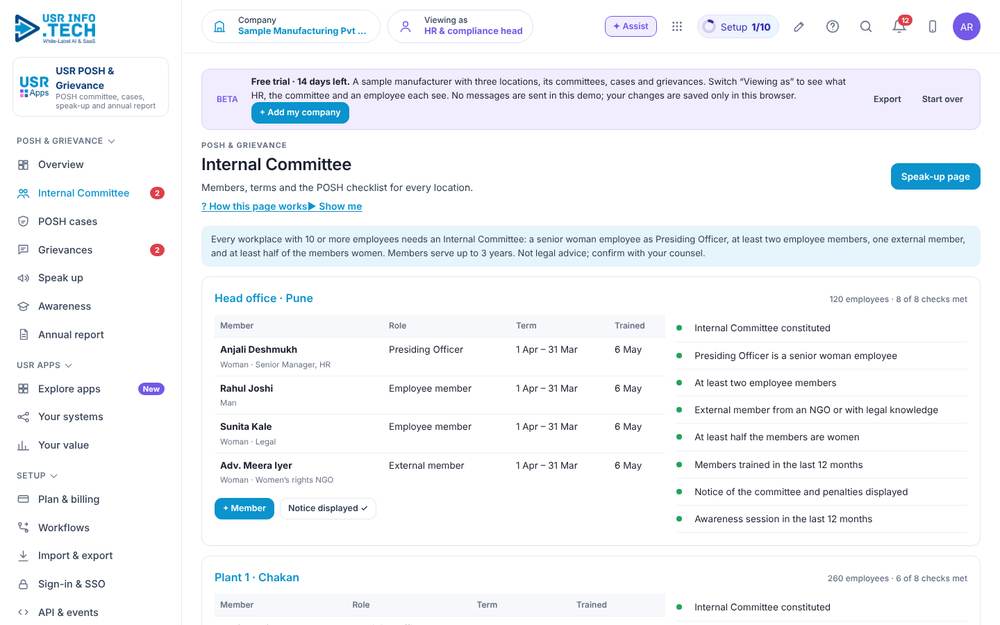This screenshot has width=1000, height=625.
Task: Open Overview in the sidebar
Action: [91, 165]
